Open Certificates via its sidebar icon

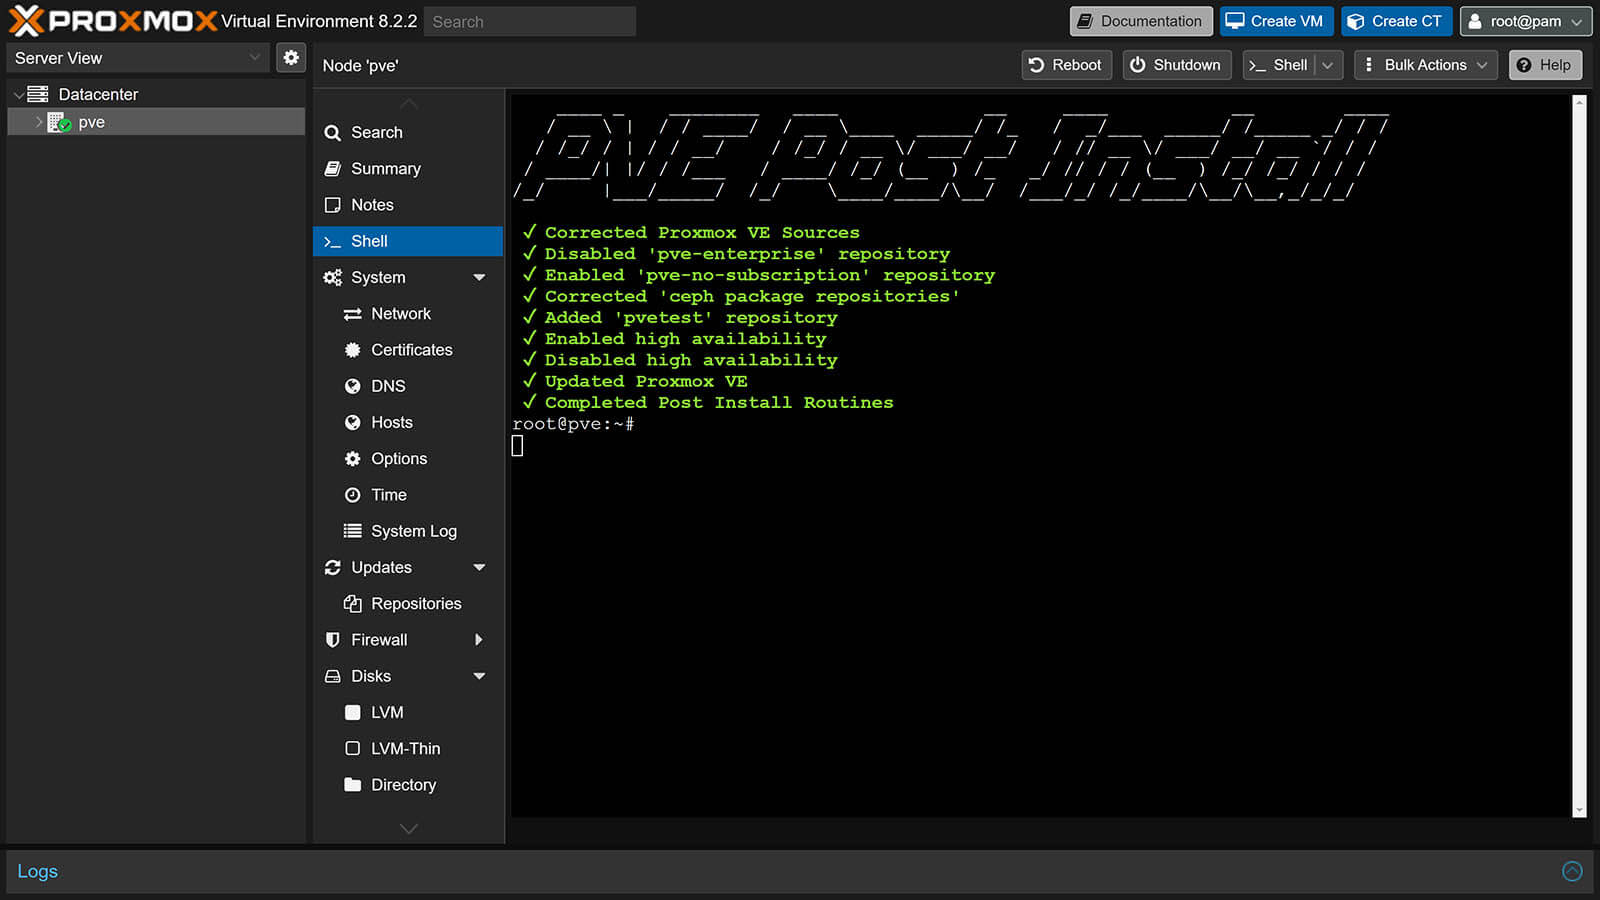point(352,350)
